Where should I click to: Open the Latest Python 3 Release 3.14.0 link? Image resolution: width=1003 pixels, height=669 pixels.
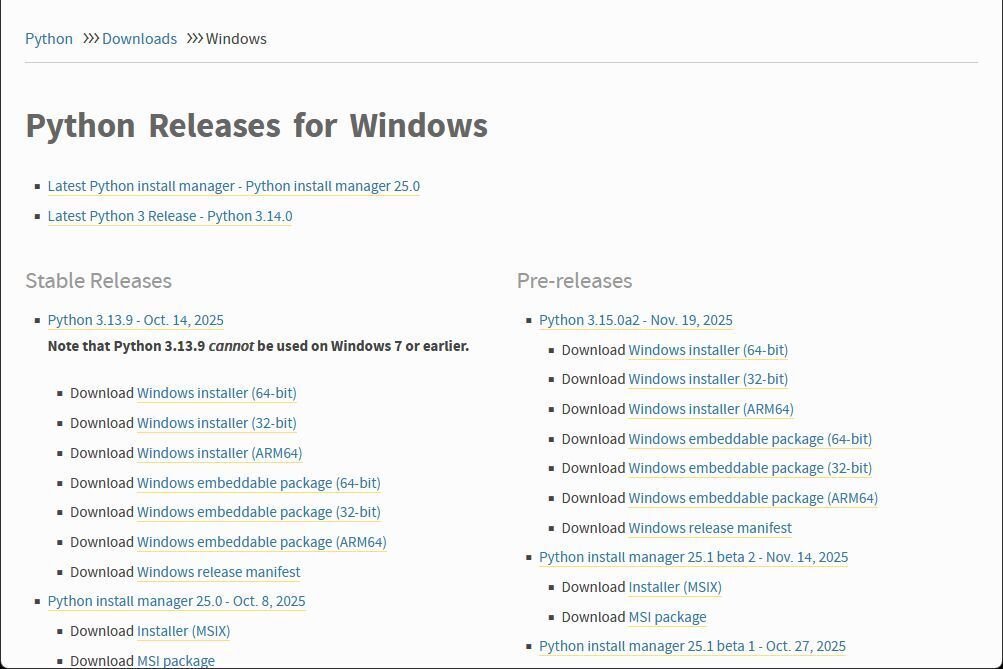(169, 216)
